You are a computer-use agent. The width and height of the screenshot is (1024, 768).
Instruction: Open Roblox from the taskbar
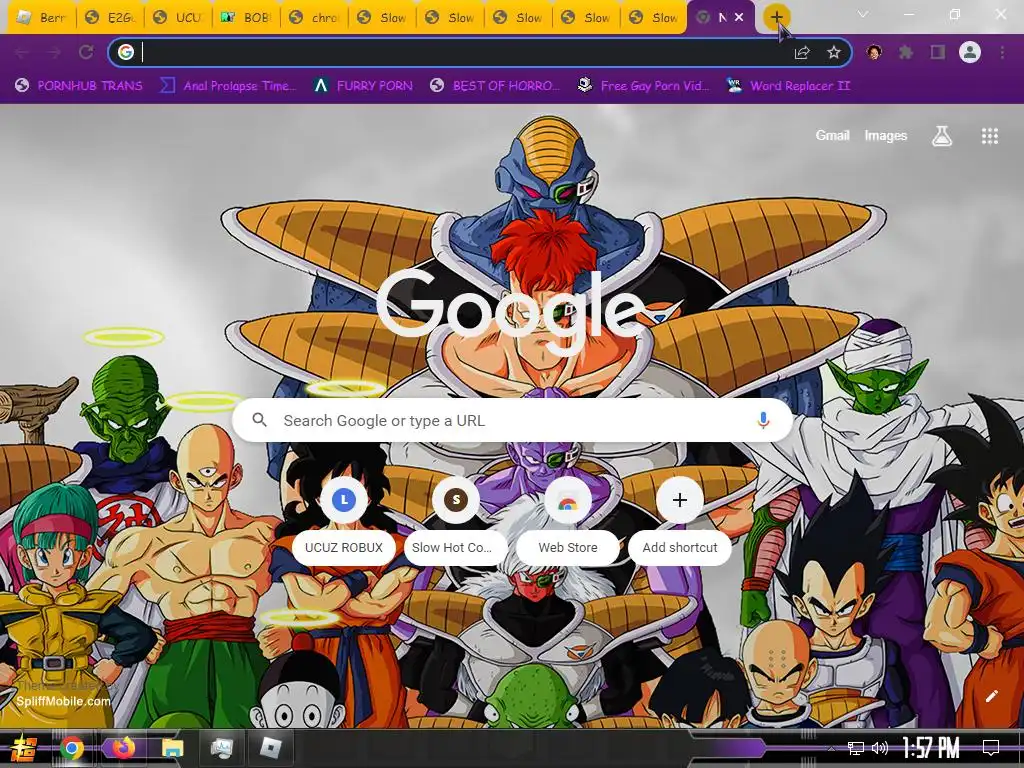point(270,748)
